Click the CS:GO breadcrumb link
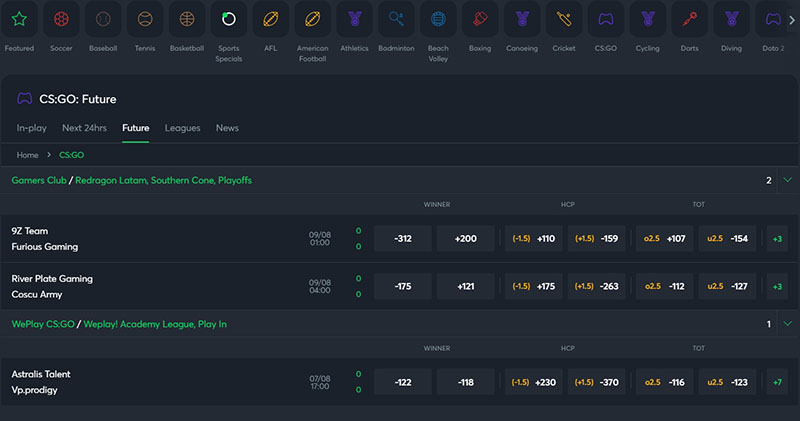Screen dimensions: 800x421 point(71,155)
